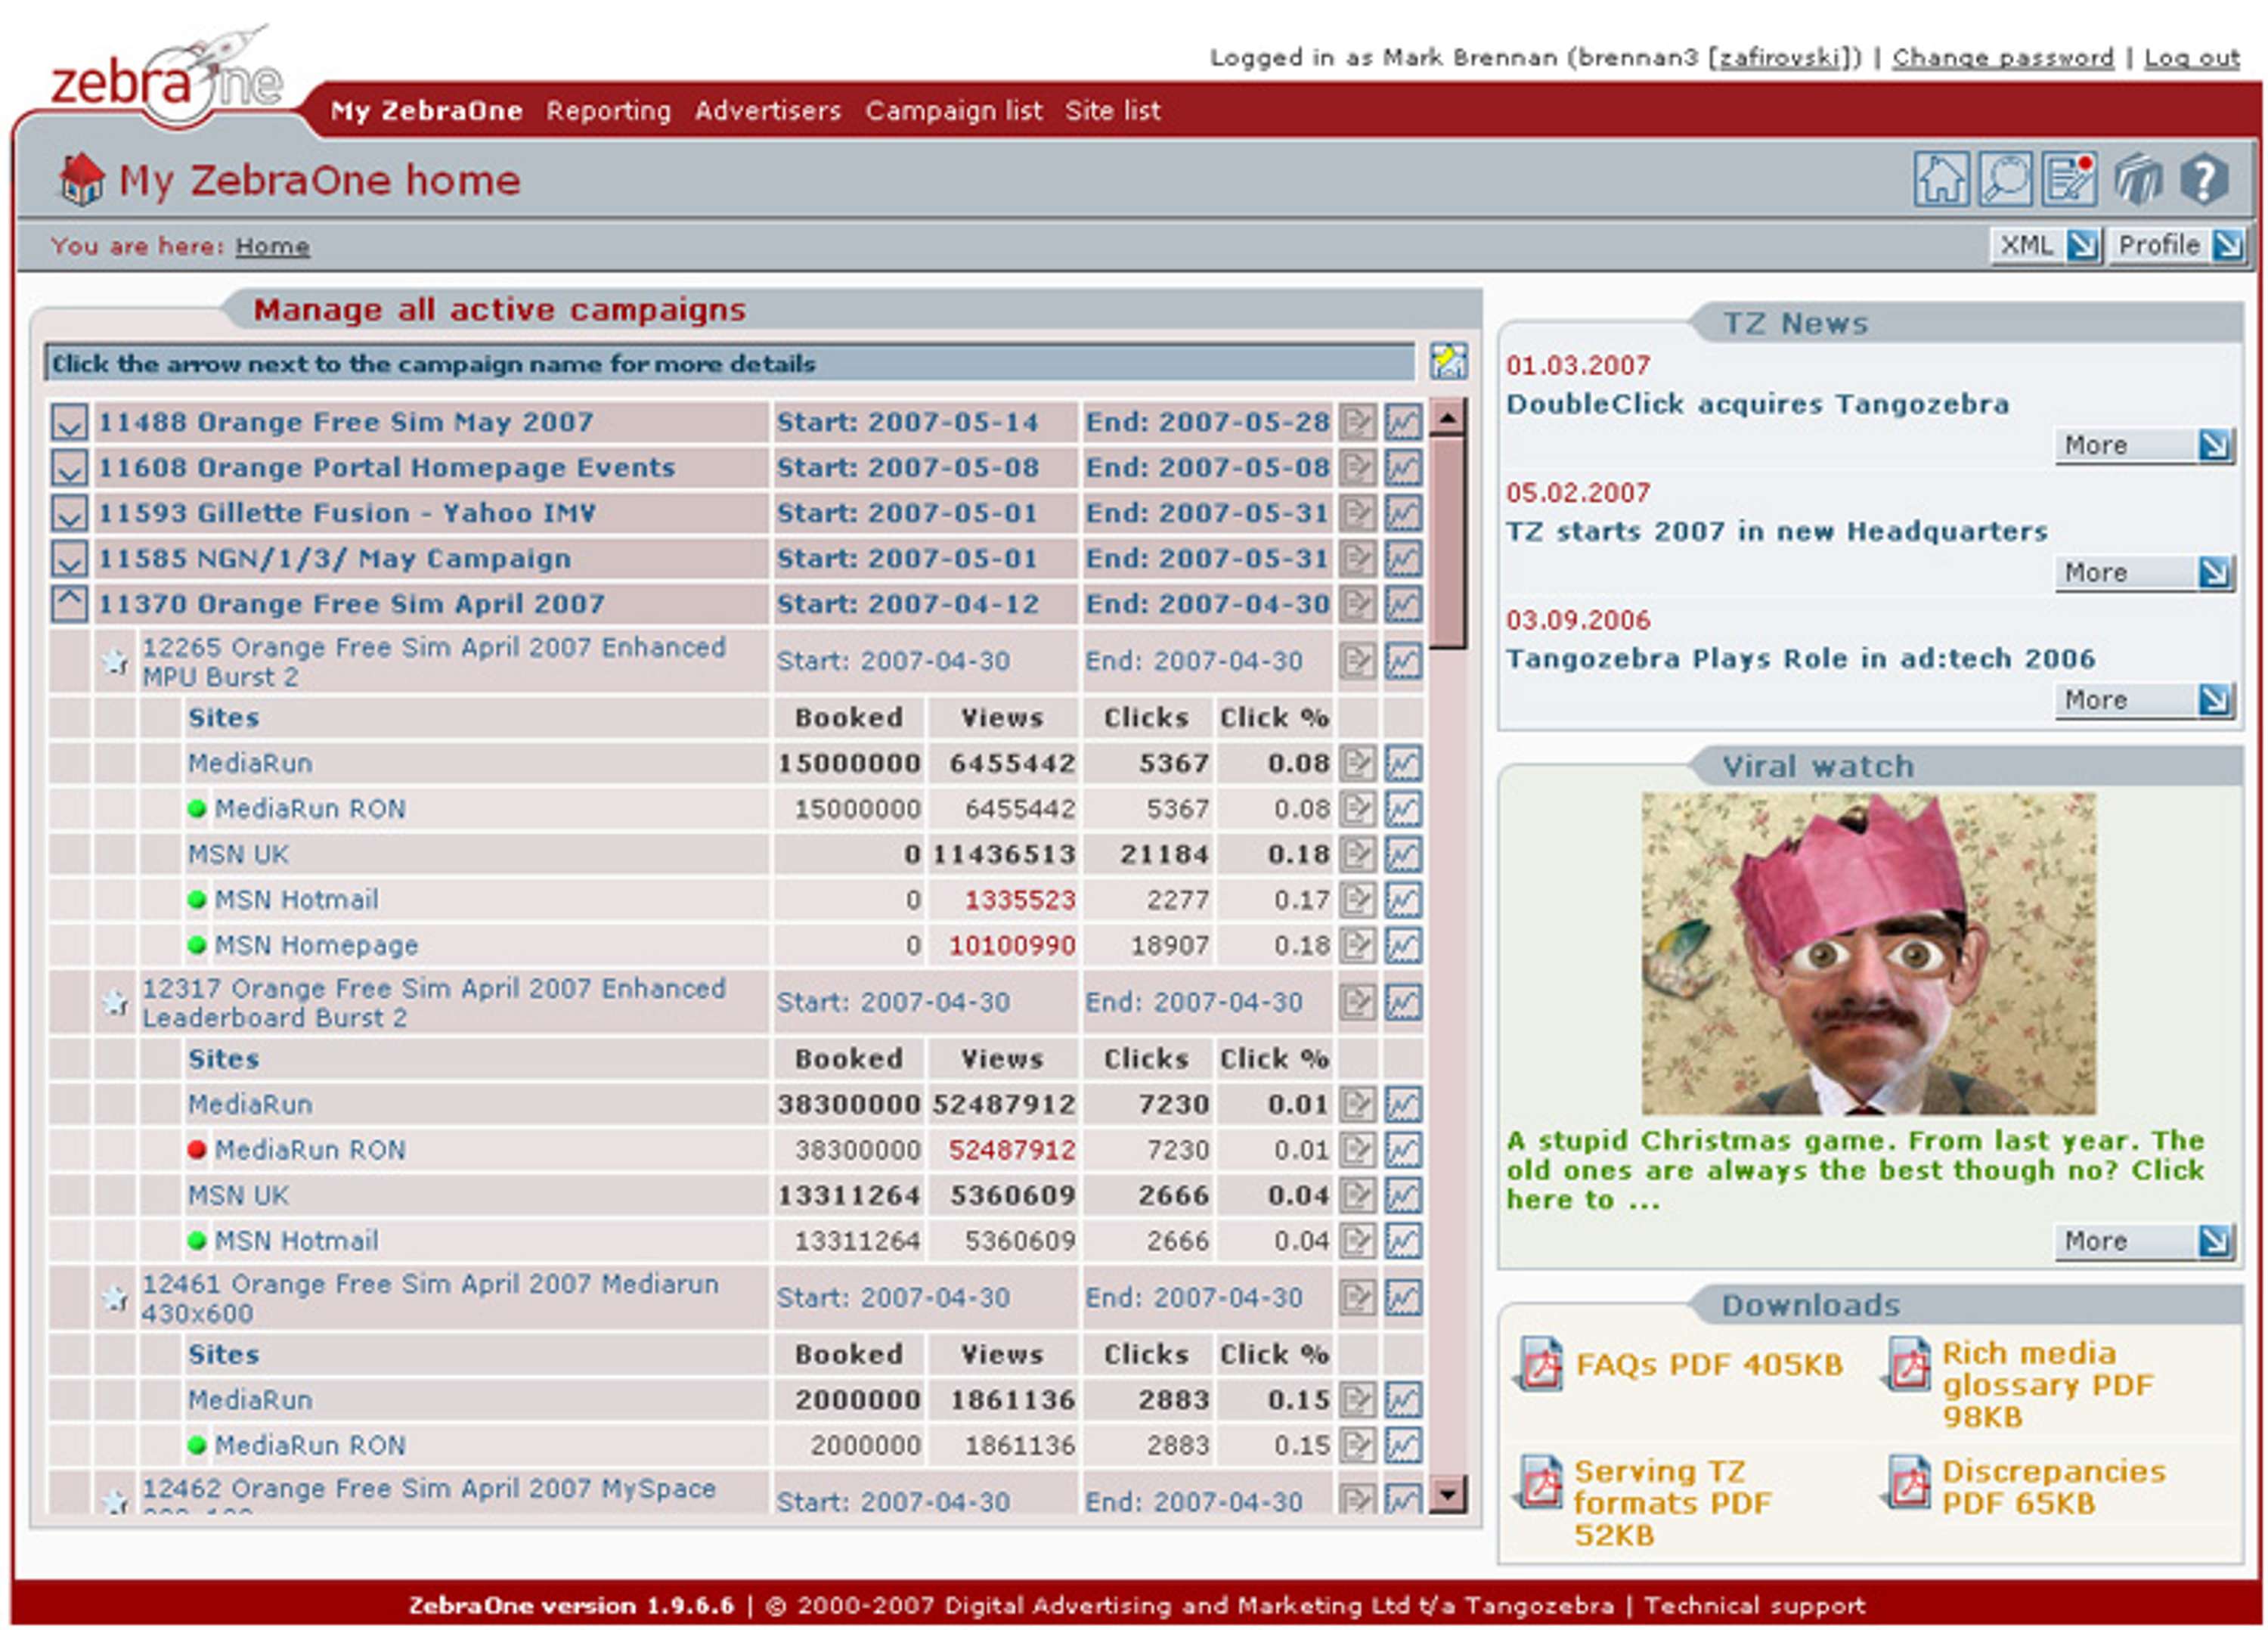The height and width of the screenshot is (1630, 2268).
Task: Open chart icon for MSN Hotmail row with 2277 clicks
Action: click(x=1403, y=900)
